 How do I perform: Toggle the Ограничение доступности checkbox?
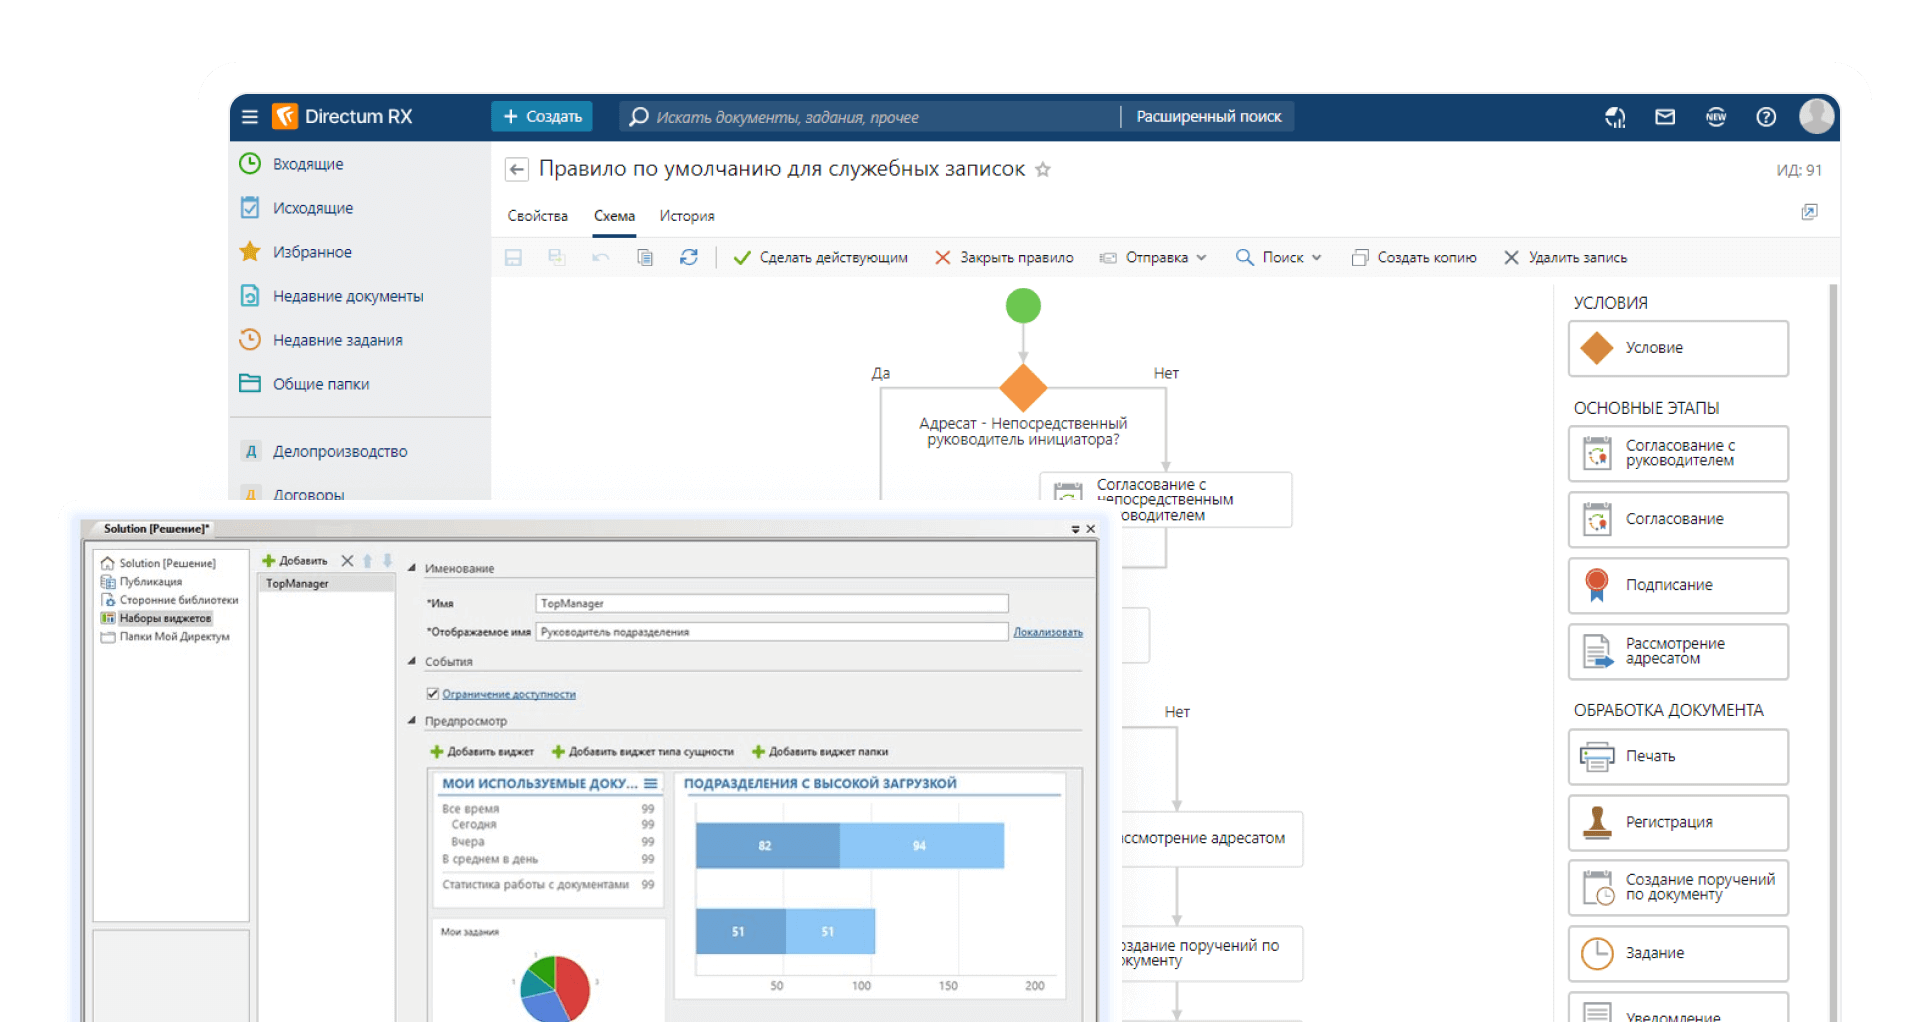[433, 694]
